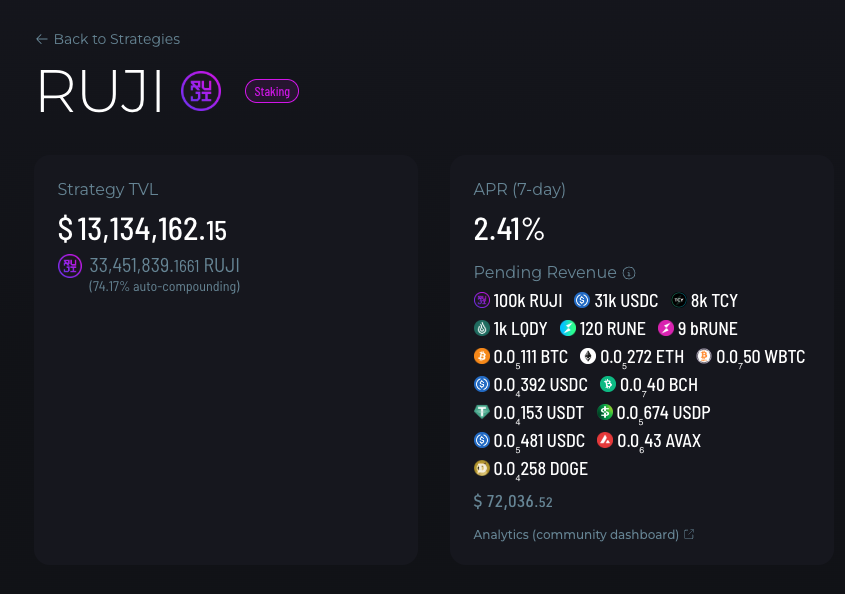This screenshot has width=845, height=594.
Task: Click RUJI token icon beside 100k RUJI
Action: tap(482, 300)
